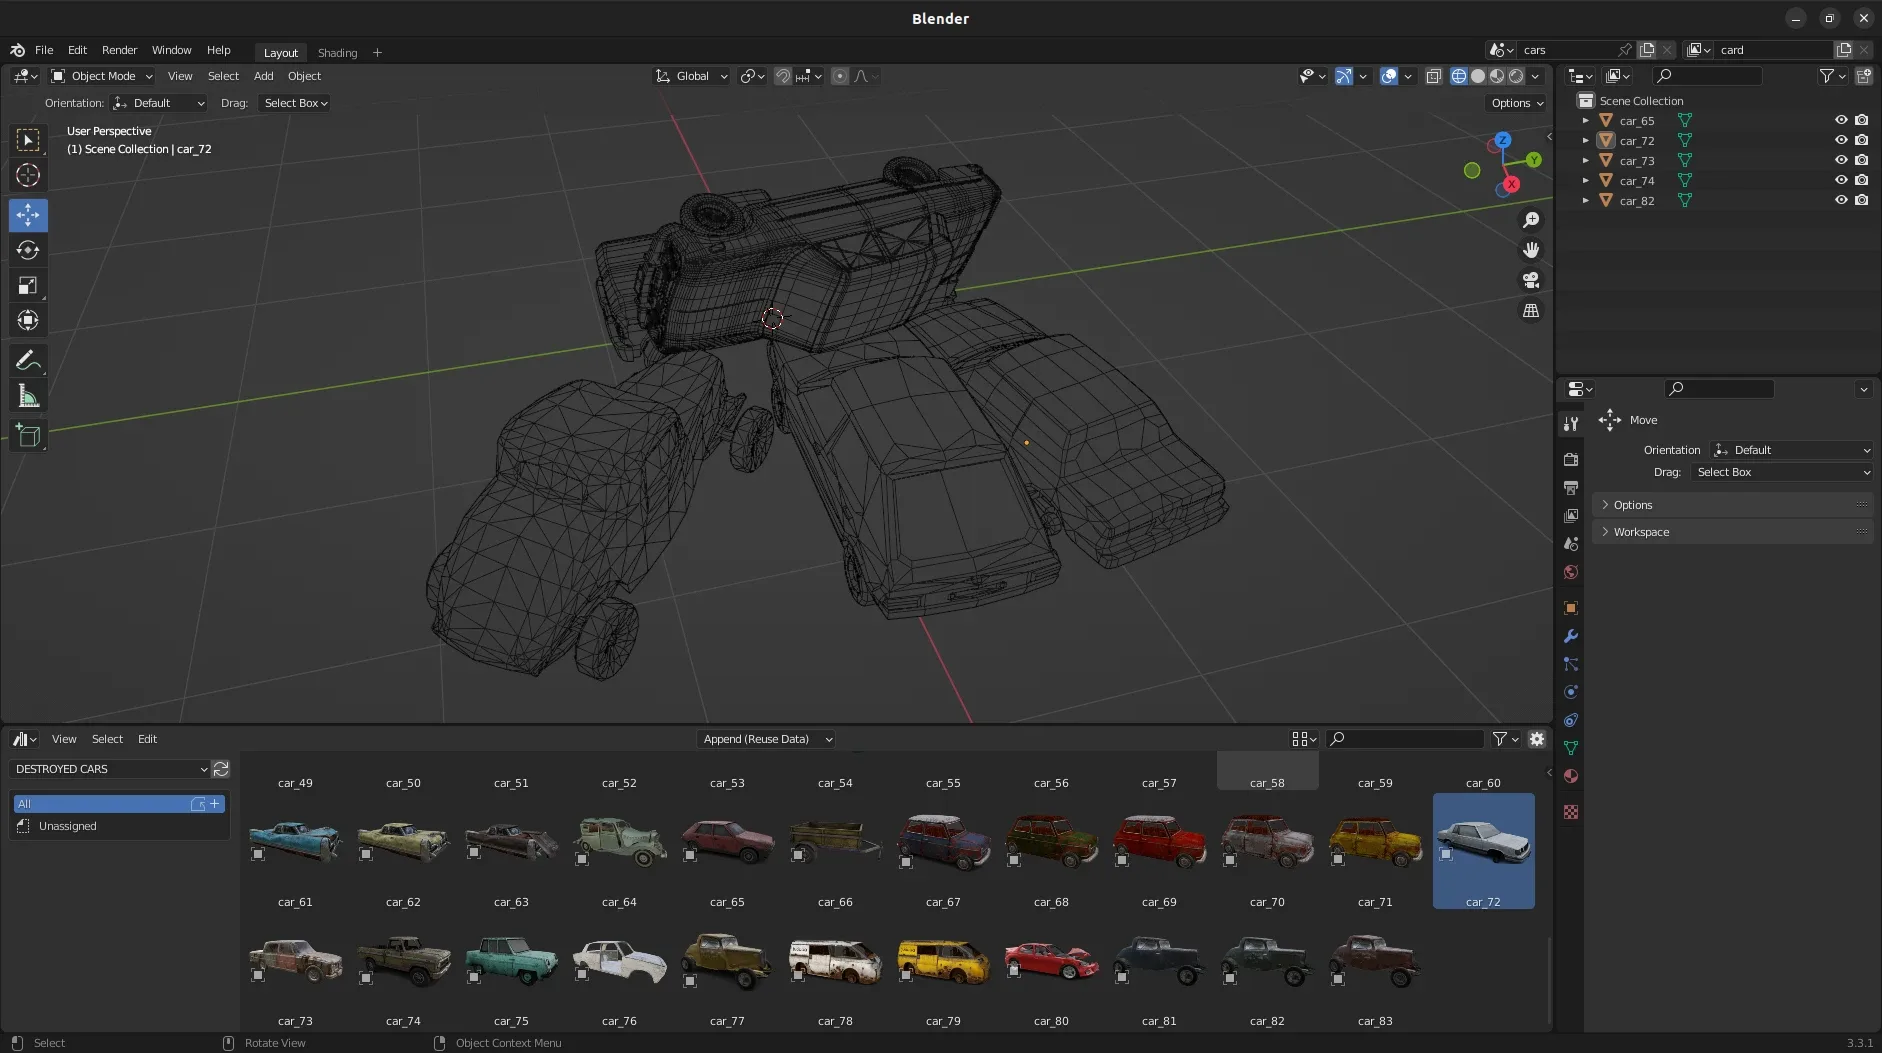Toggle visibility of car_82
This screenshot has width=1882, height=1053.
[1840, 200]
